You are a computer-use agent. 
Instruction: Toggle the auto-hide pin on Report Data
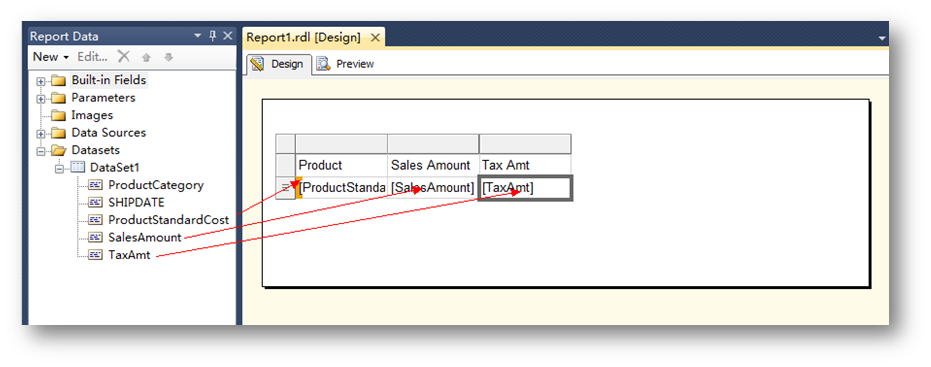[x=213, y=36]
